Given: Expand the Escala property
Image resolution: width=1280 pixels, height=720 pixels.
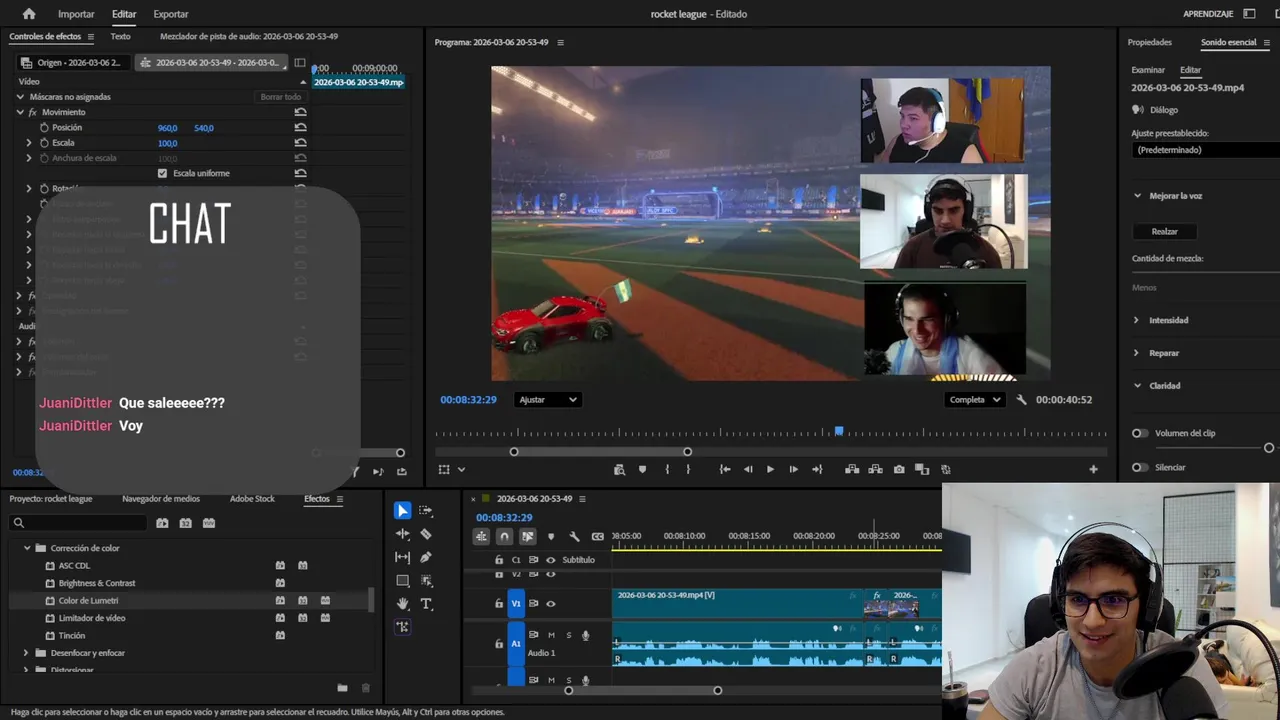Looking at the screenshot, I should coord(29,143).
